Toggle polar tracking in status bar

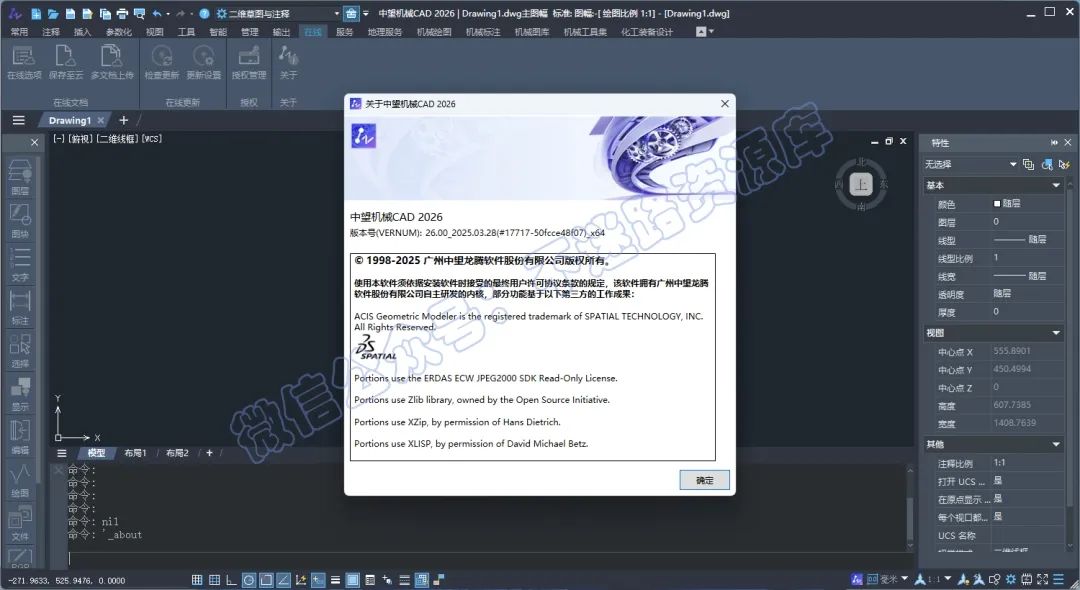coord(249,580)
